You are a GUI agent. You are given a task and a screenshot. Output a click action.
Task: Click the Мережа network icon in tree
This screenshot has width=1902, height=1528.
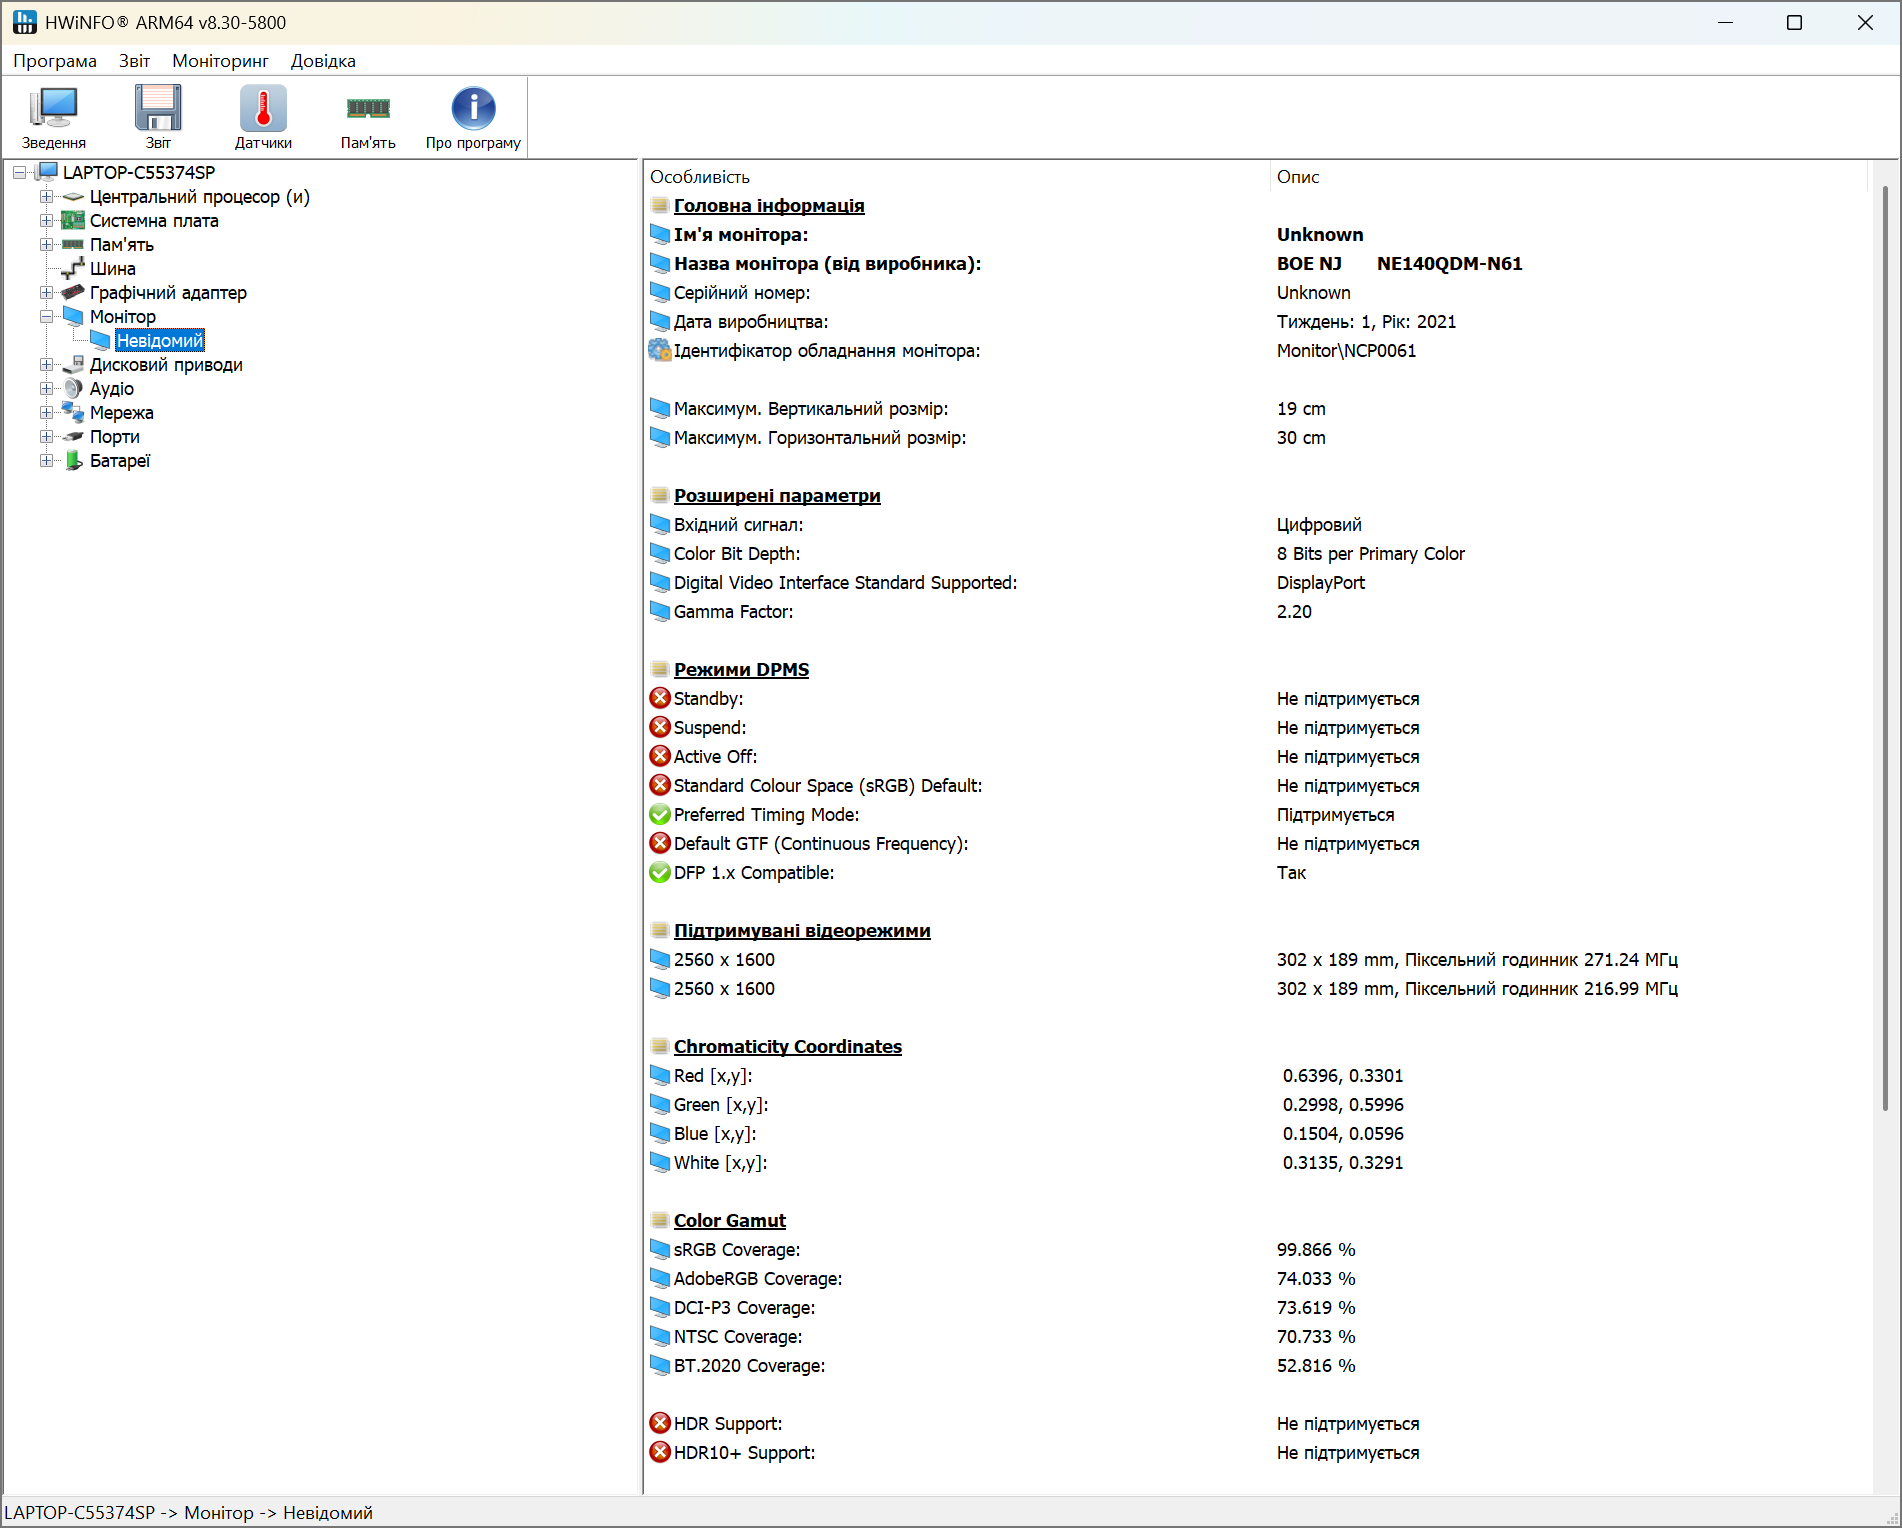[73, 413]
